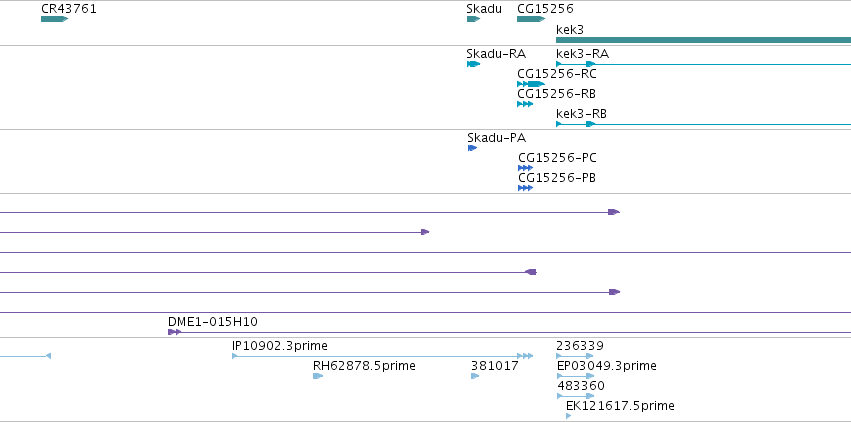Click the CG15256 gene label

click(x=545, y=9)
